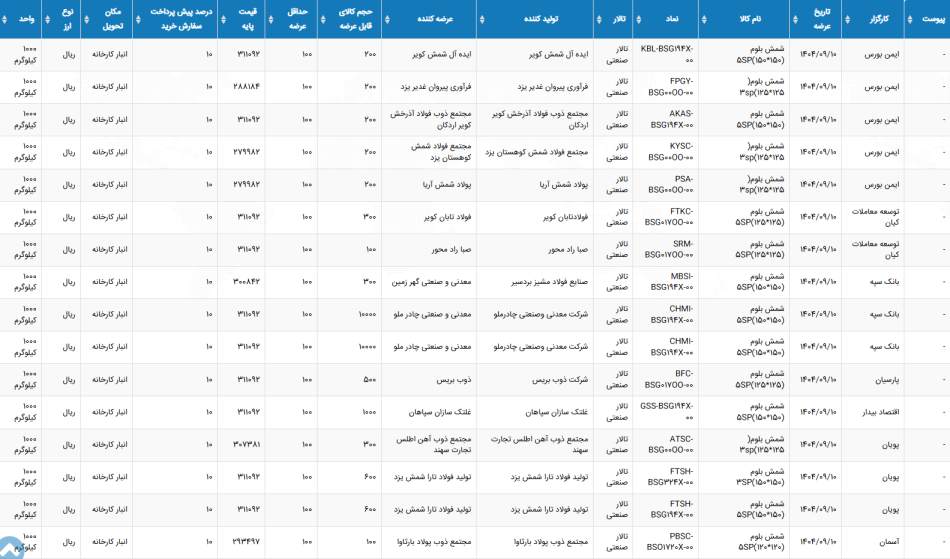Select product شمش بلوم 3SP(150*150)
The height and width of the screenshot is (559, 950).
pyautogui.click(x=760, y=477)
